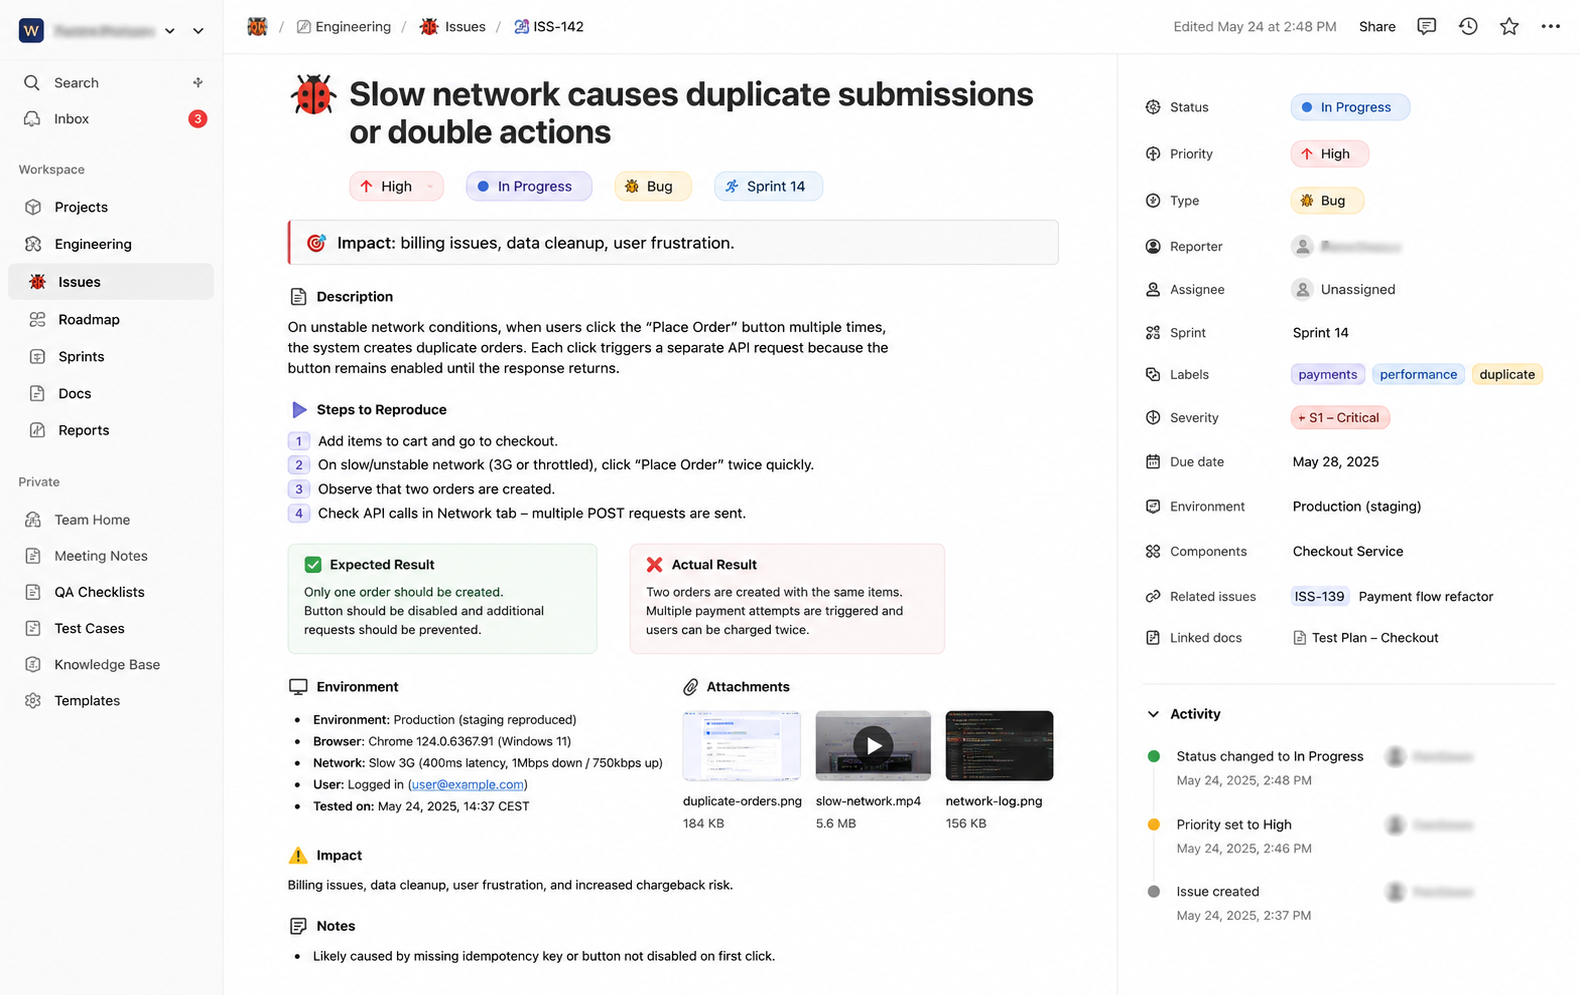Open version history clock icon
1580x995 pixels.
pyautogui.click(x=1468, y=27)
